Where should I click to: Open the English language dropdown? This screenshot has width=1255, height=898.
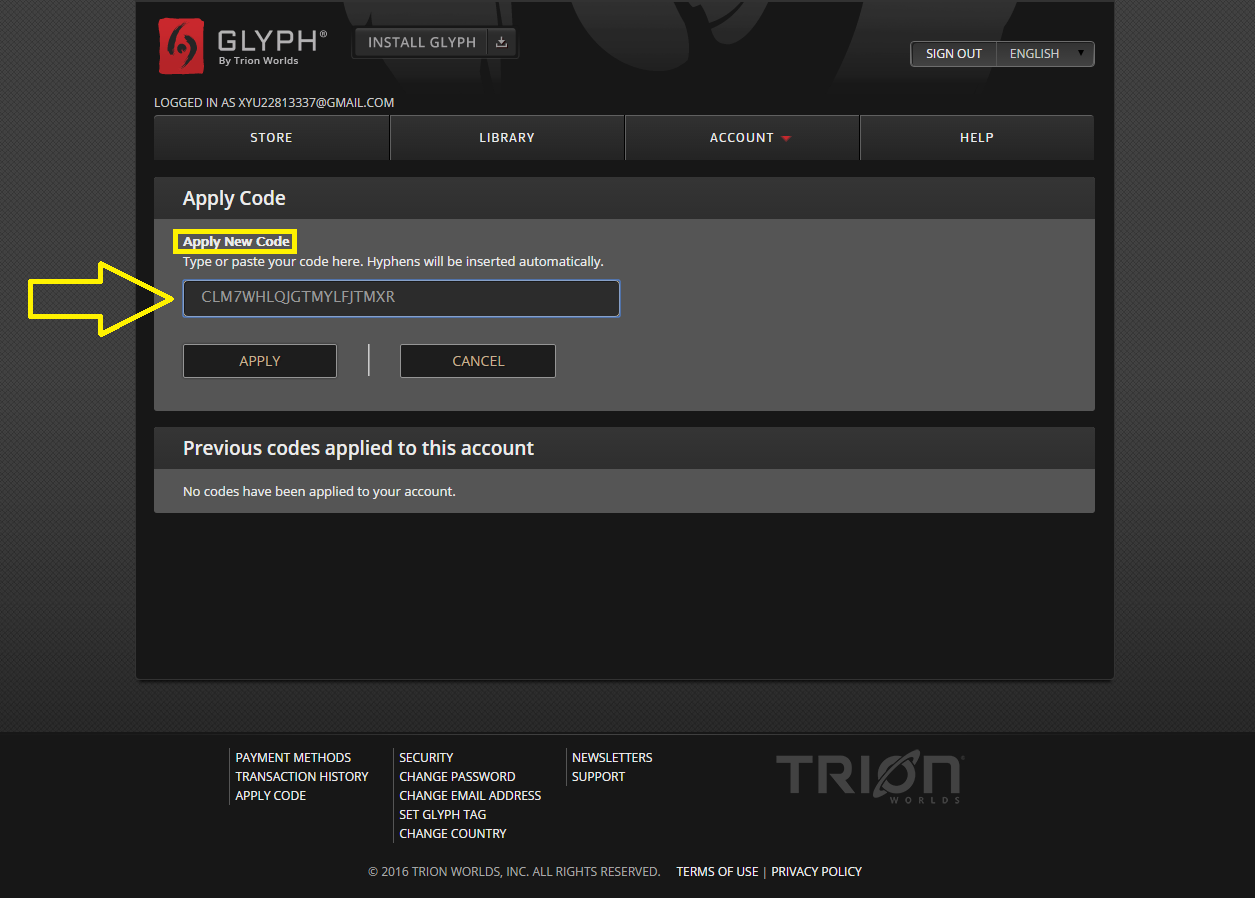(1046, 54)
